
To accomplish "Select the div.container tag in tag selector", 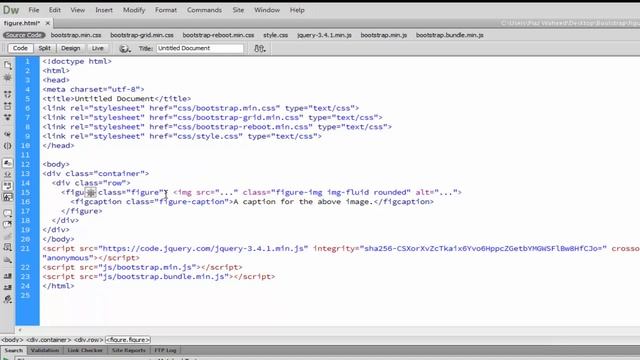I will click(x=49, y=340).
